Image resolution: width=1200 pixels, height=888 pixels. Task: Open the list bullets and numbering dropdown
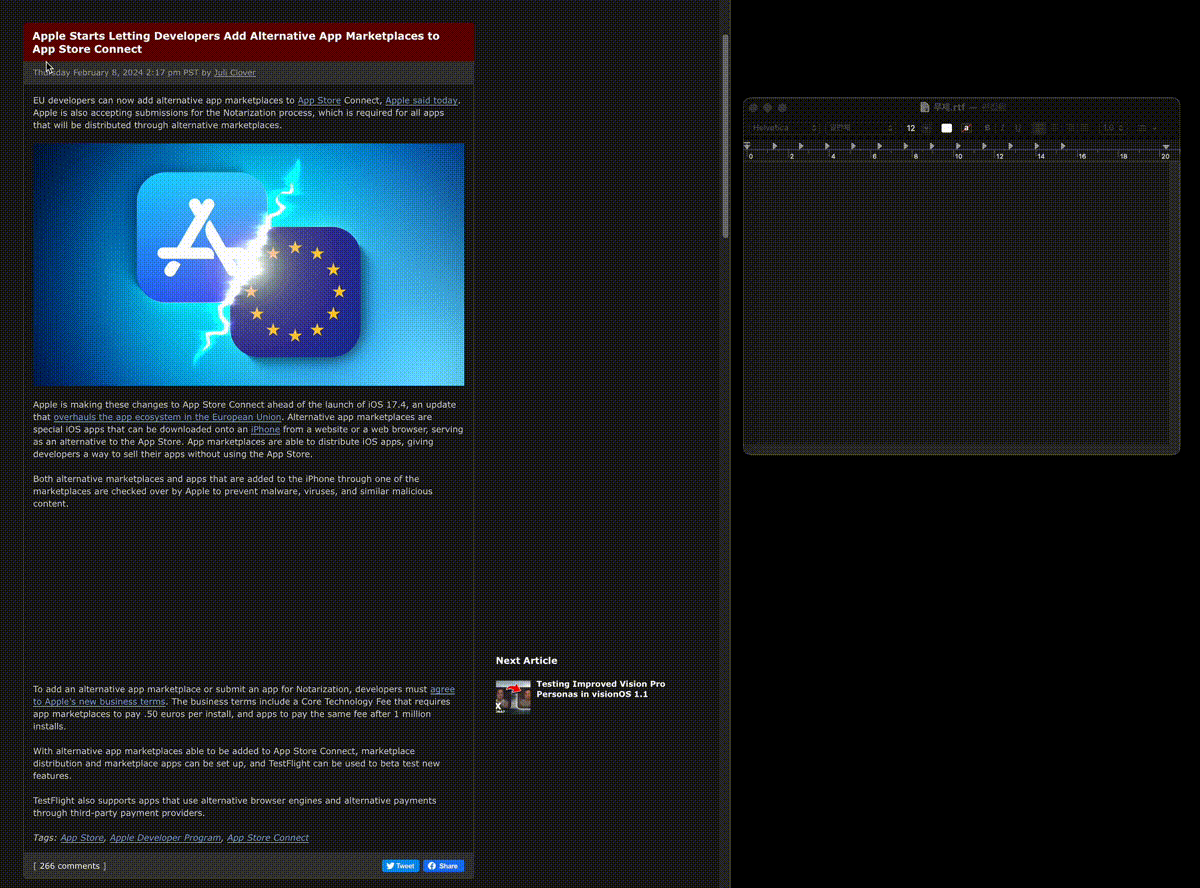point(1146,128)
